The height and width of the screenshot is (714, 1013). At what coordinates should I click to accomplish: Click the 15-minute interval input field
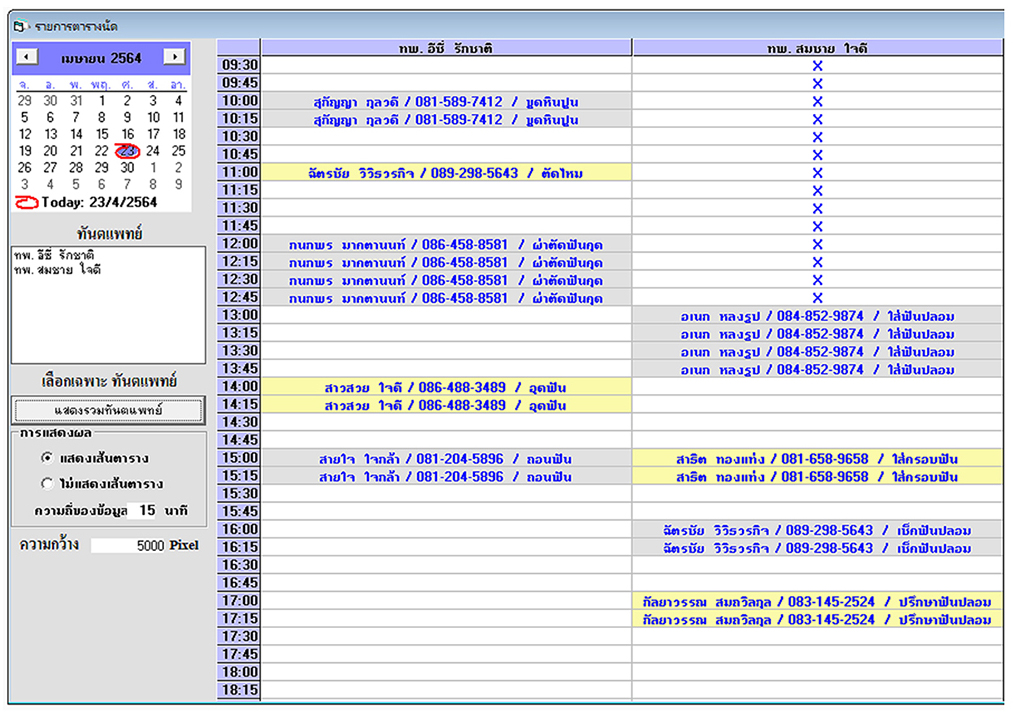146,510
